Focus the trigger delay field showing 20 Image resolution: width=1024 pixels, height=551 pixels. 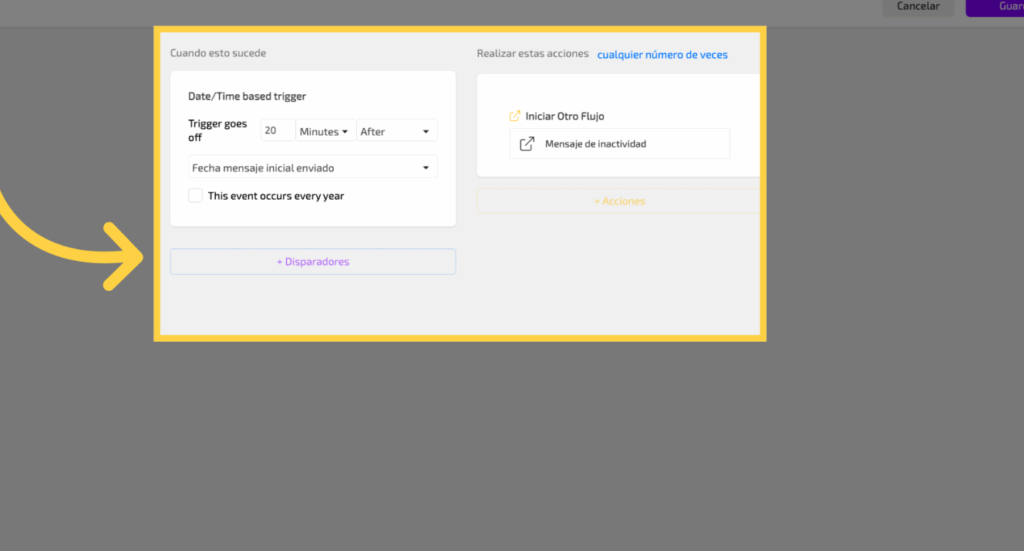tap(277, 131)
